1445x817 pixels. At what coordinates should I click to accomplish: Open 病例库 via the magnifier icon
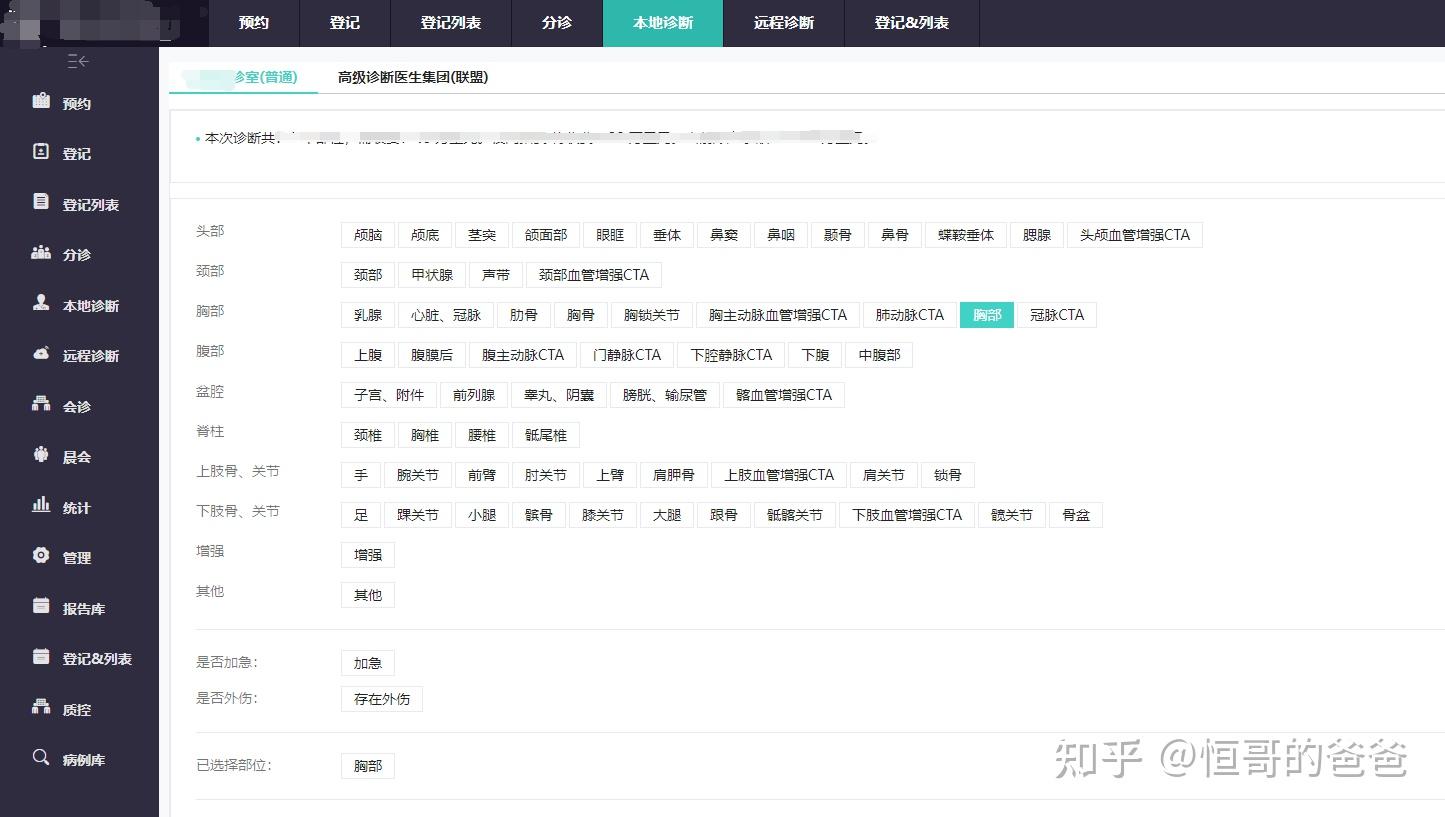click(41, 757)
